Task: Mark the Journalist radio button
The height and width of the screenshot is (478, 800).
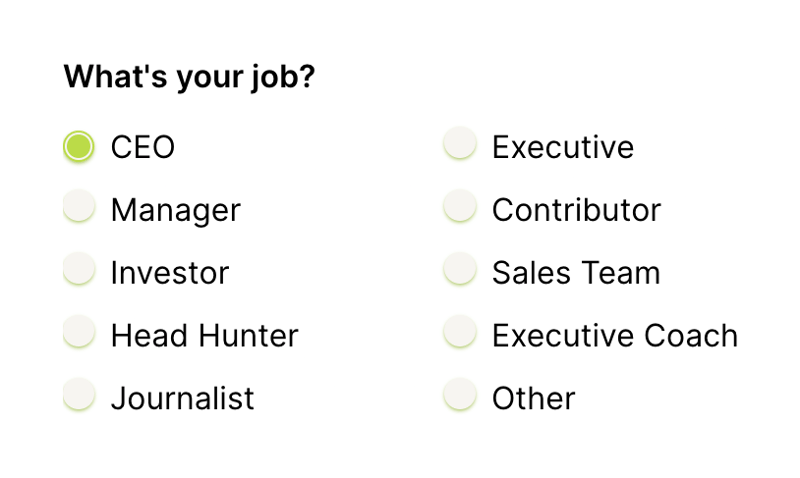Action: click(x=78, y=396)
